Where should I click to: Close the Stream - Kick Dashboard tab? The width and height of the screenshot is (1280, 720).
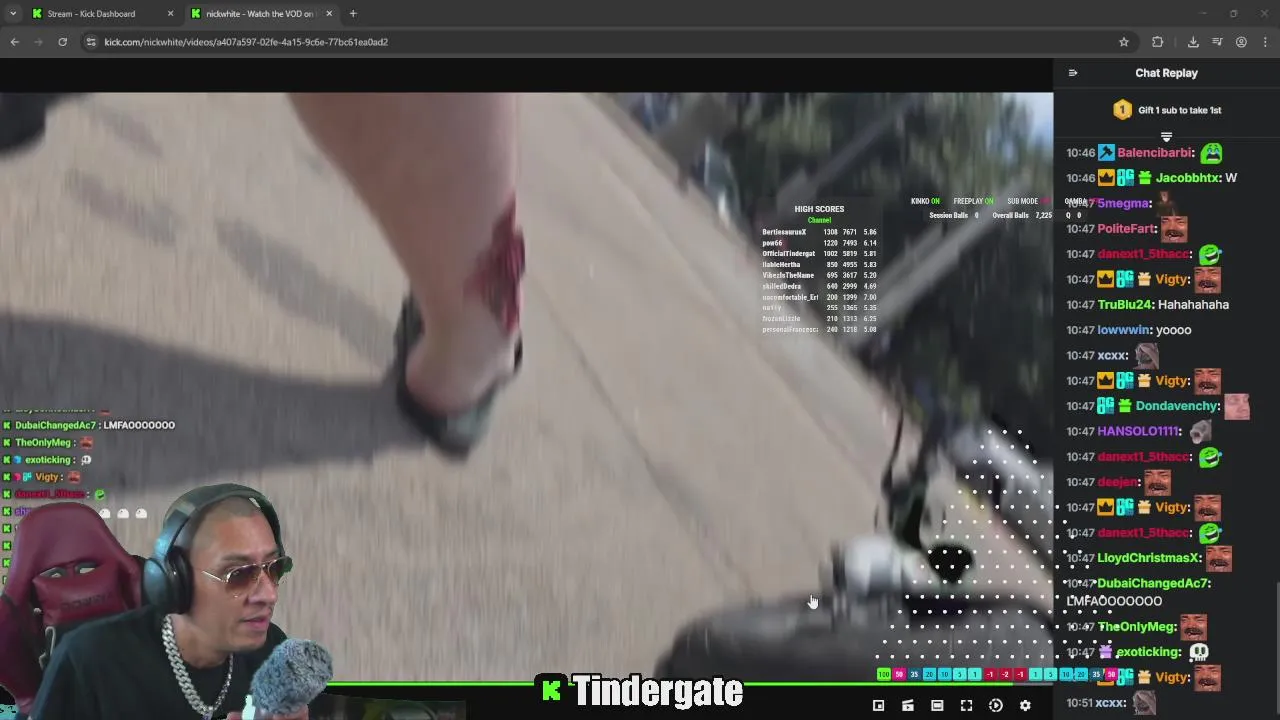click(x=170, y=14)
